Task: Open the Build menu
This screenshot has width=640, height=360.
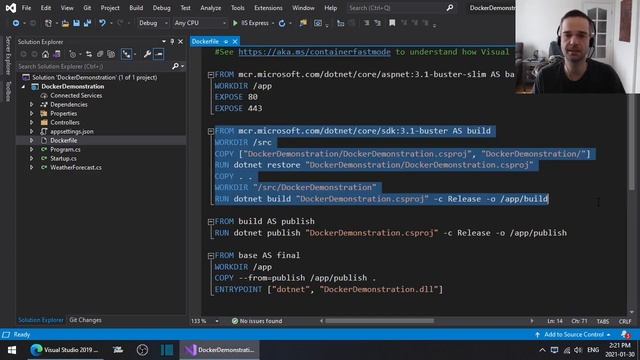Action: tap(136, 8)
